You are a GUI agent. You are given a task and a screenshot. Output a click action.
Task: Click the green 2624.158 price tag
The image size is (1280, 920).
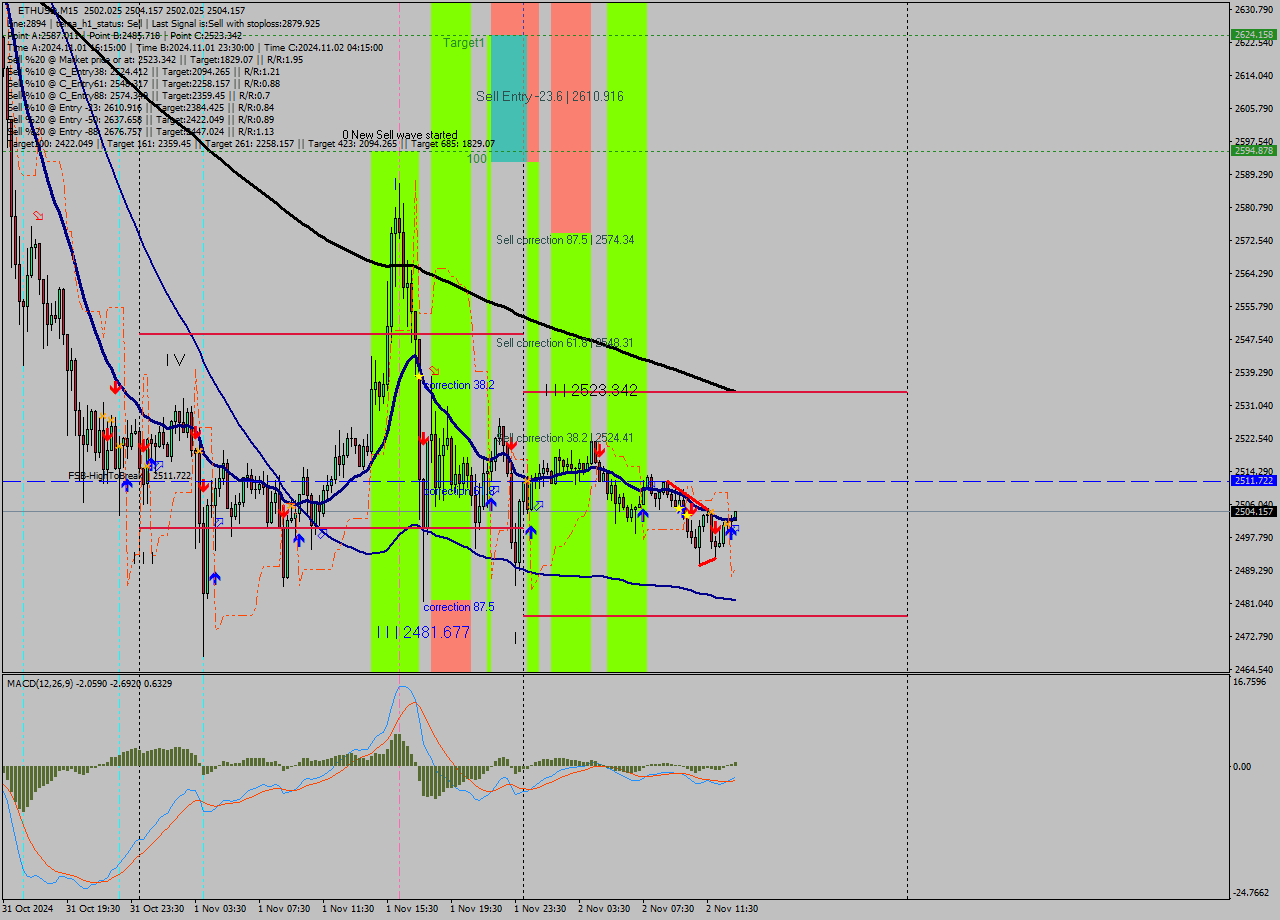pyautogui.click(x=1255, y=34)
